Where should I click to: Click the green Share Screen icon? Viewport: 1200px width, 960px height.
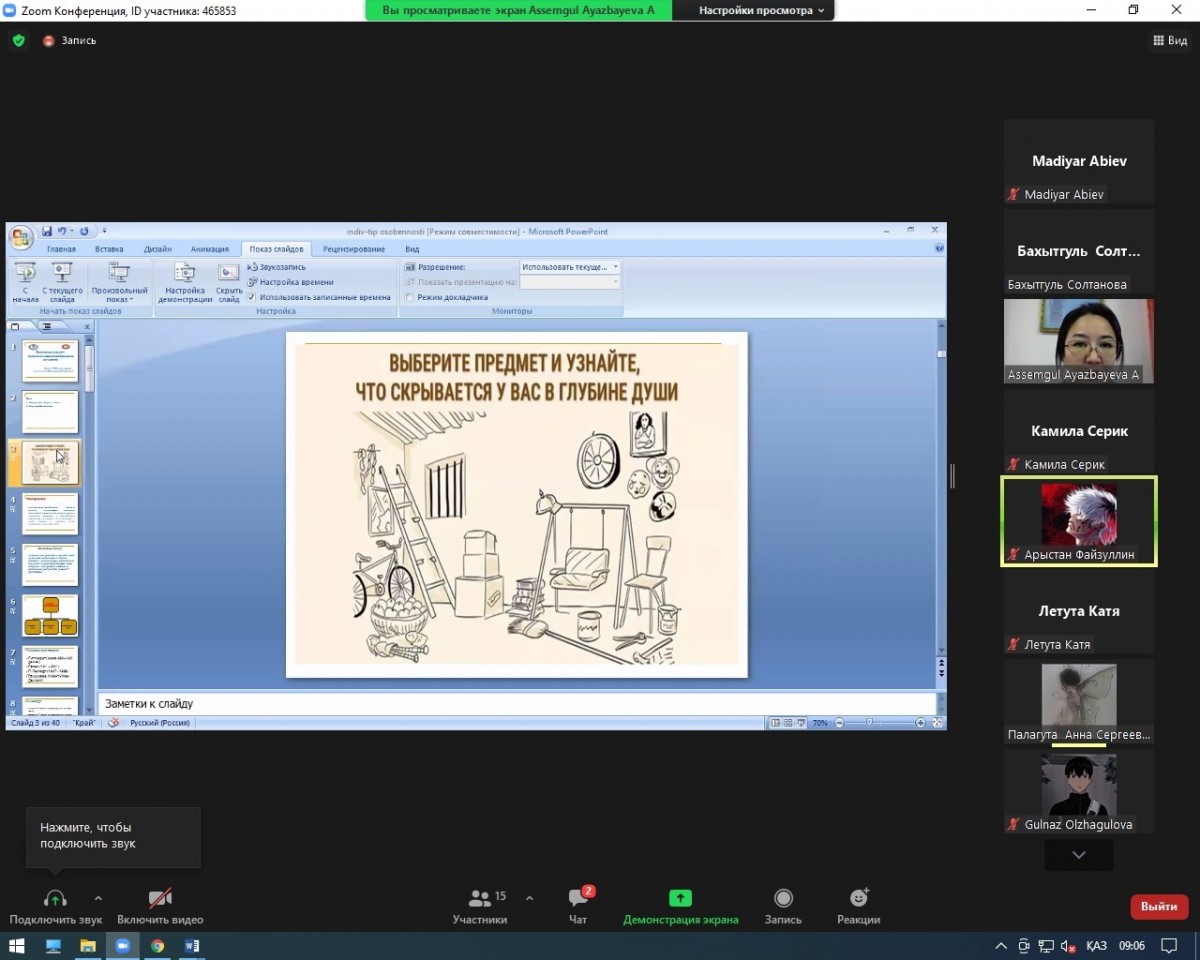[680, 898]
